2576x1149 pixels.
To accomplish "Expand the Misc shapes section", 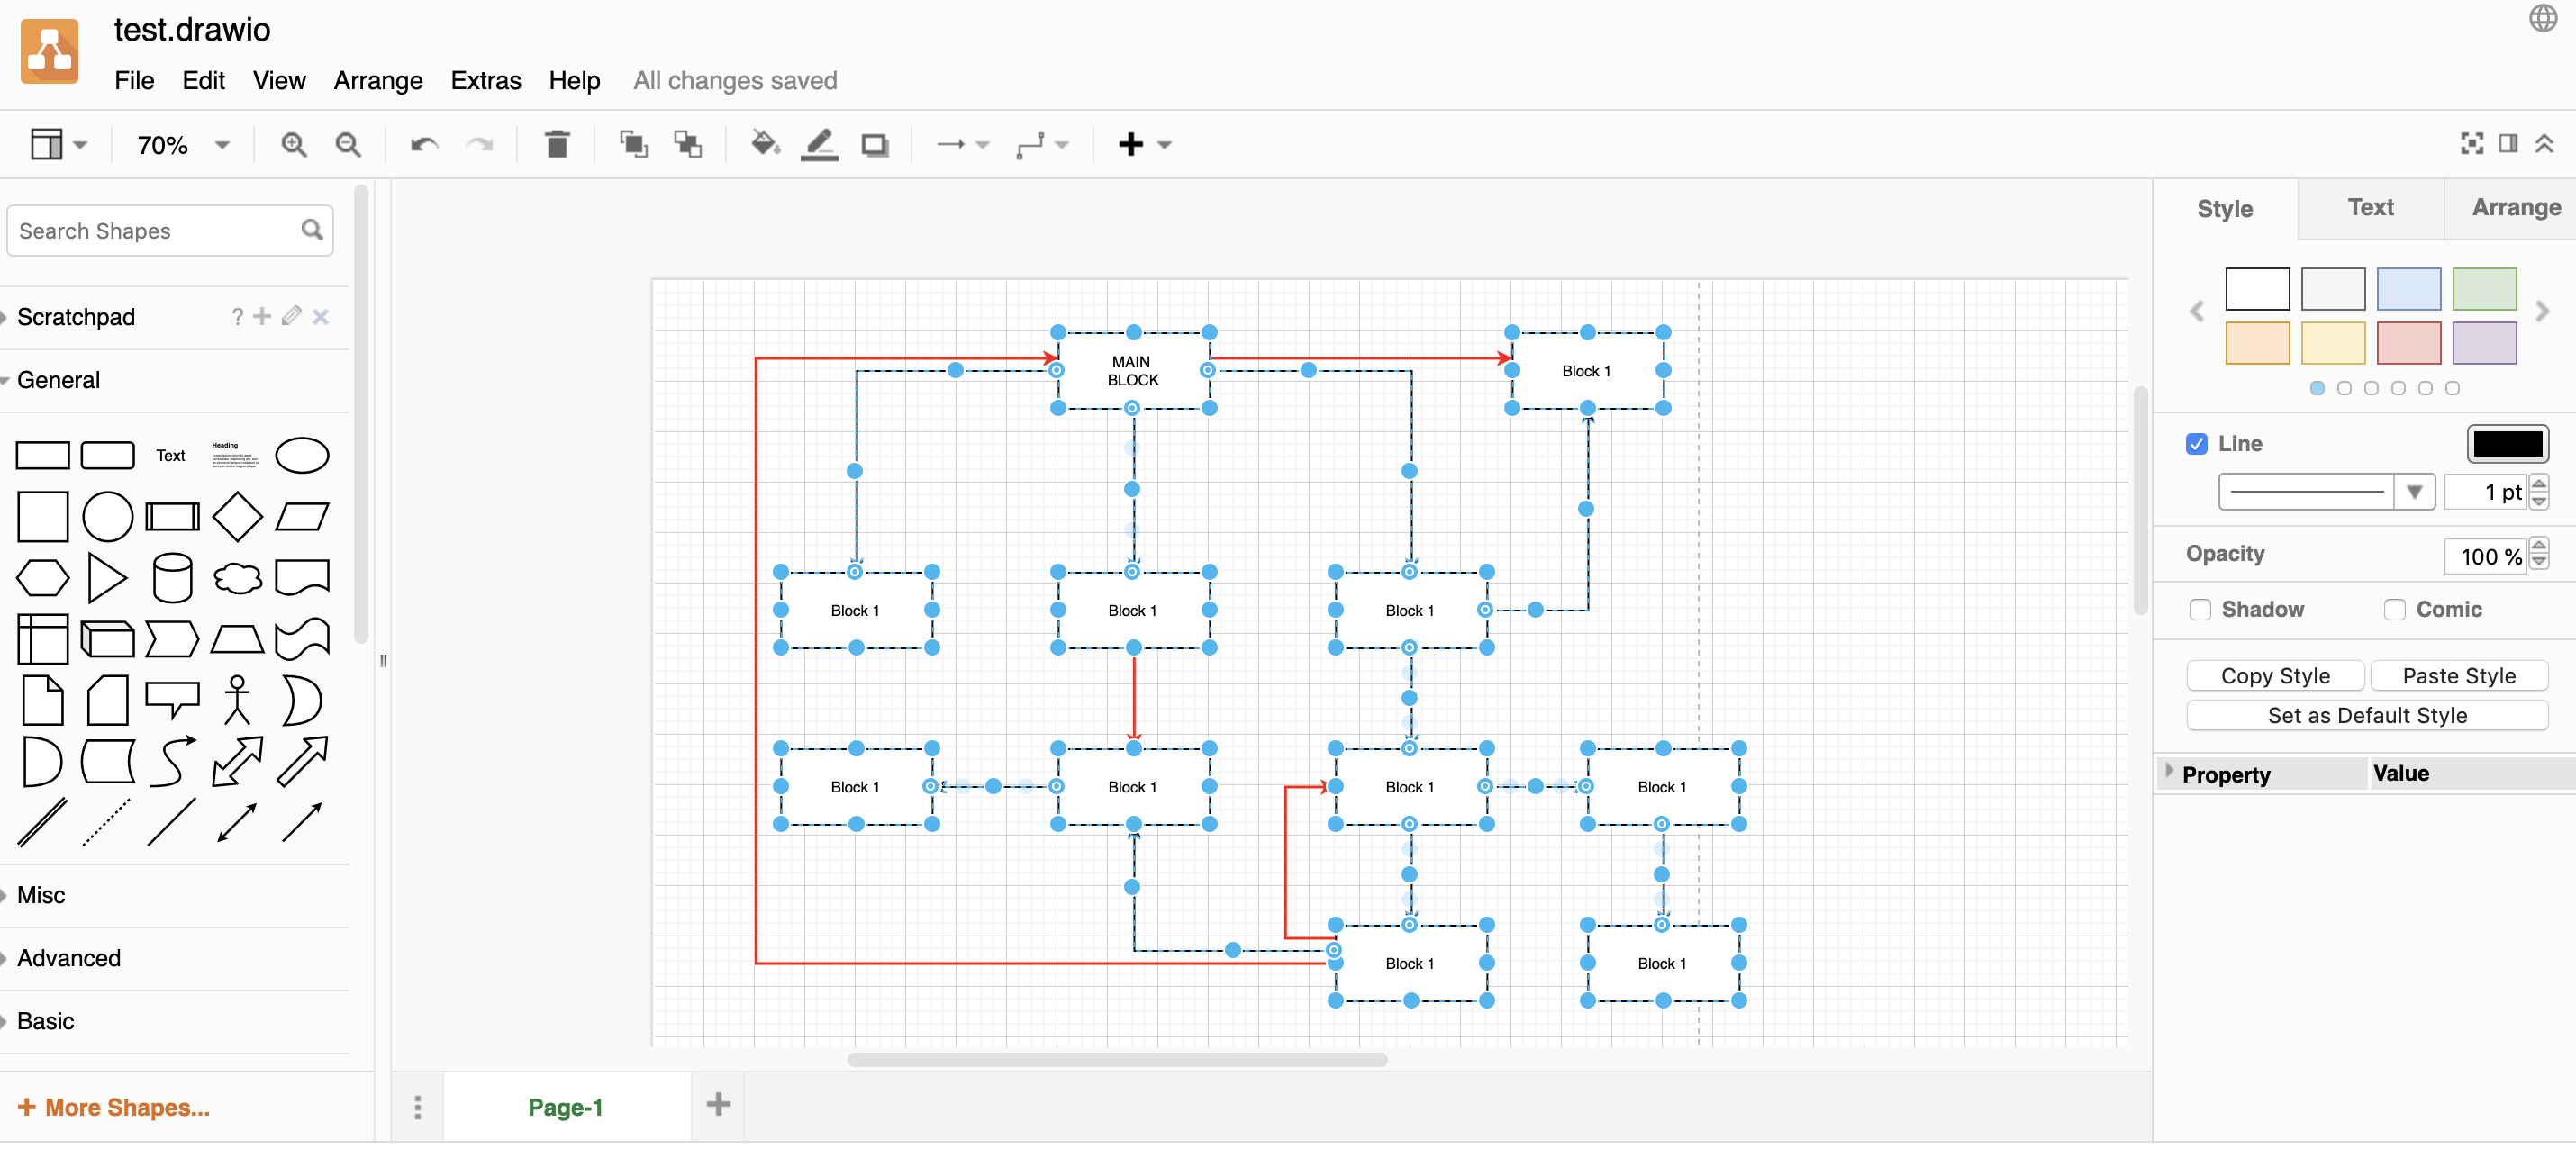I will [x=40, y=894].
